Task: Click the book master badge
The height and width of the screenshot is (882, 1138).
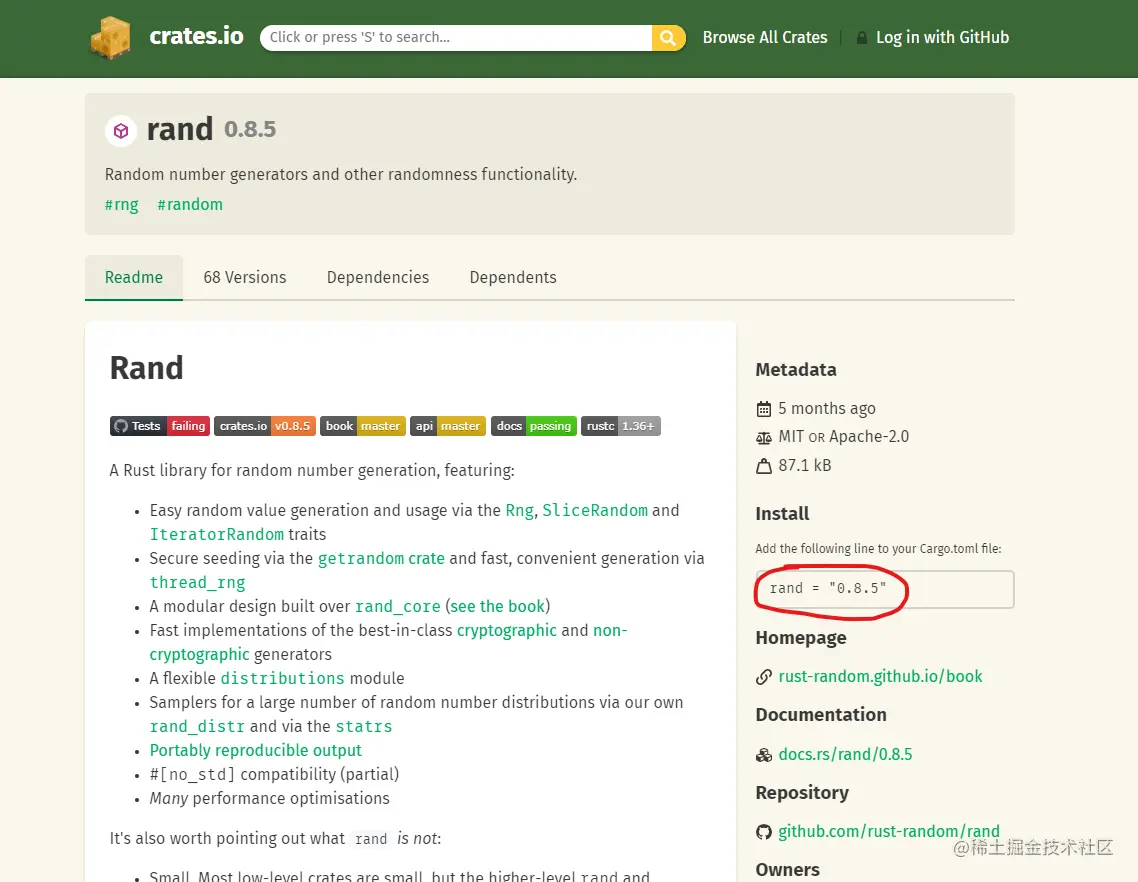Action: [363, 426]
